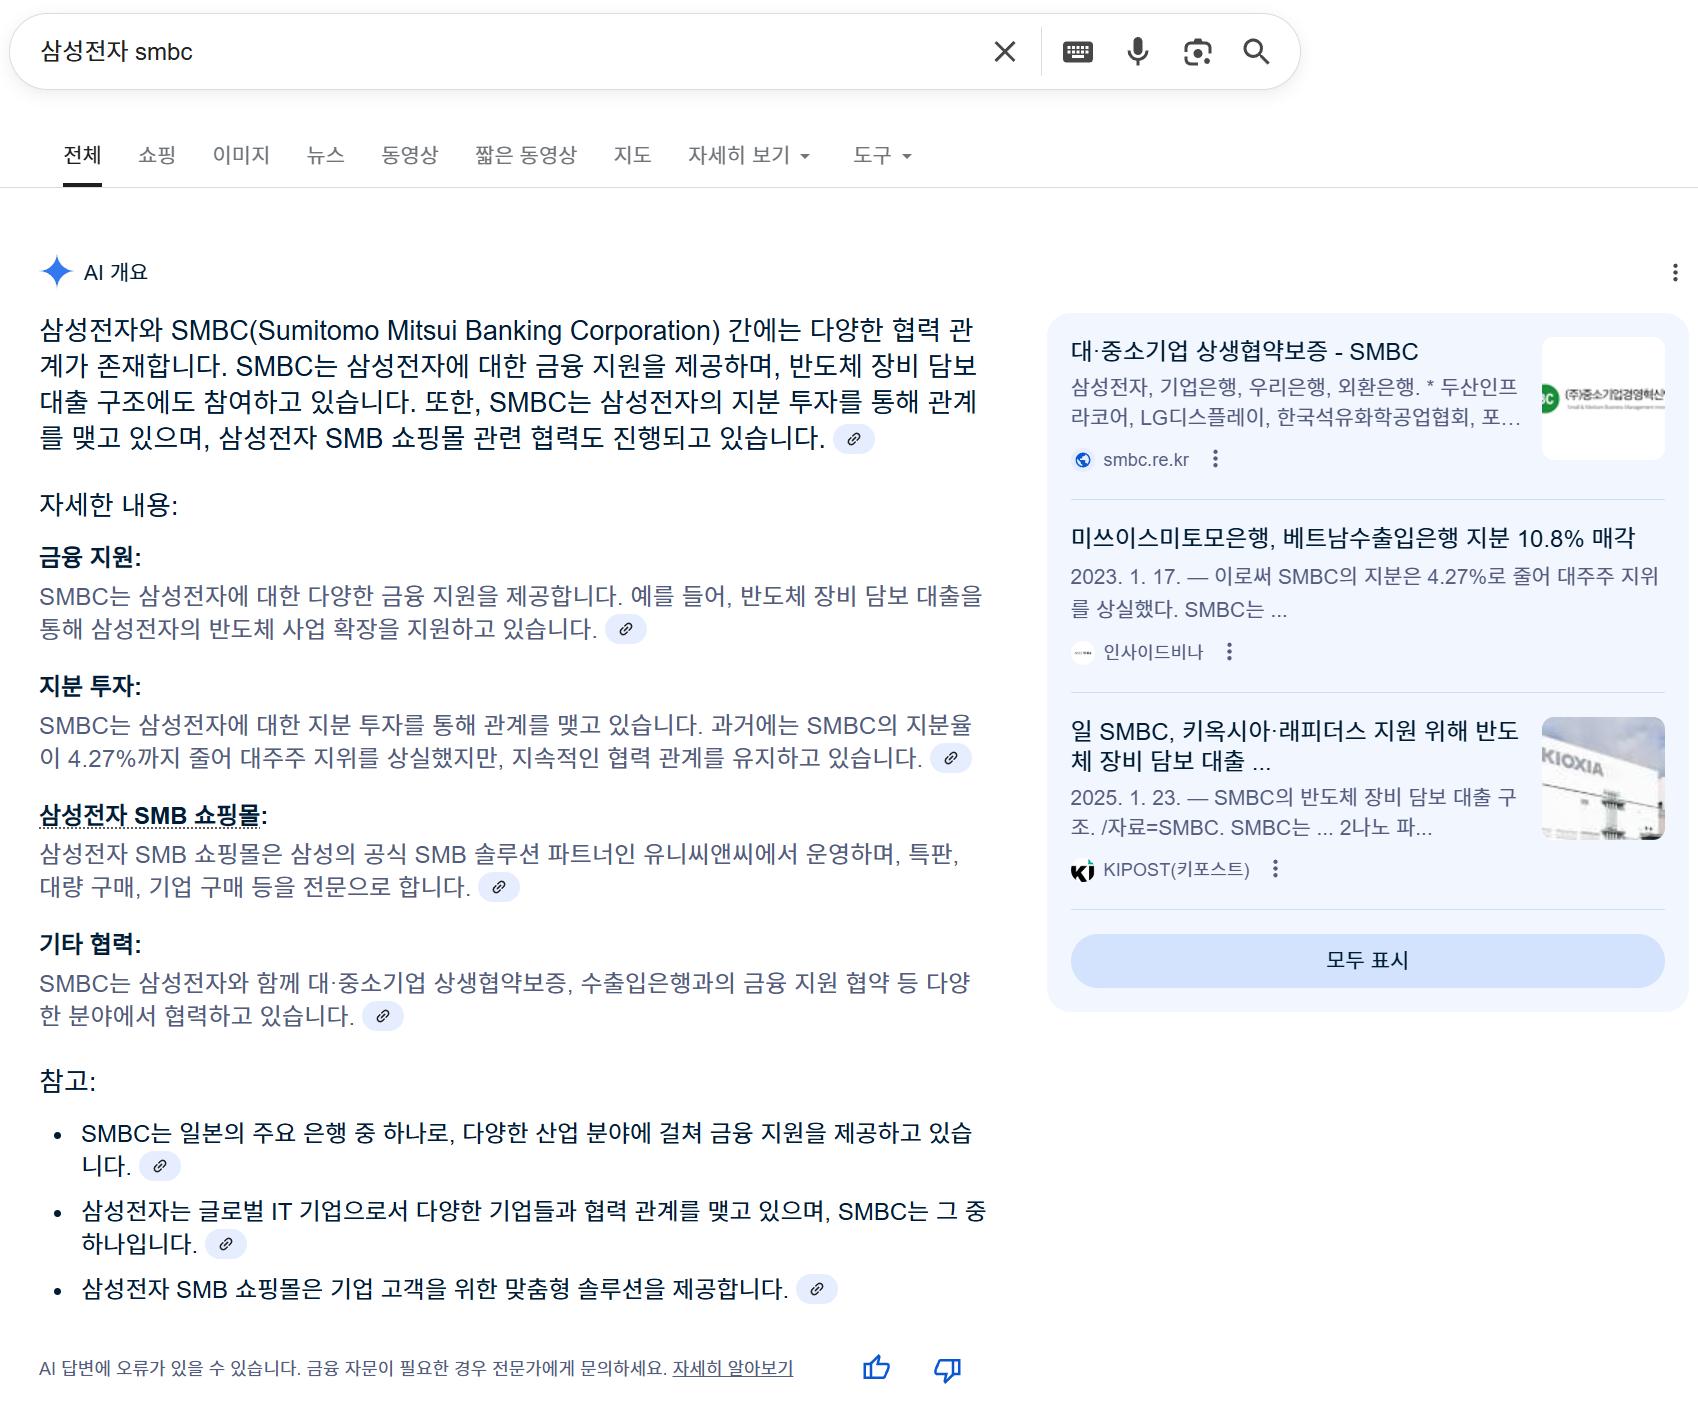Screen dimensions: 1698x1412
Task: Open source link icon in 지분 투자 section
Action: pos(951,758)
